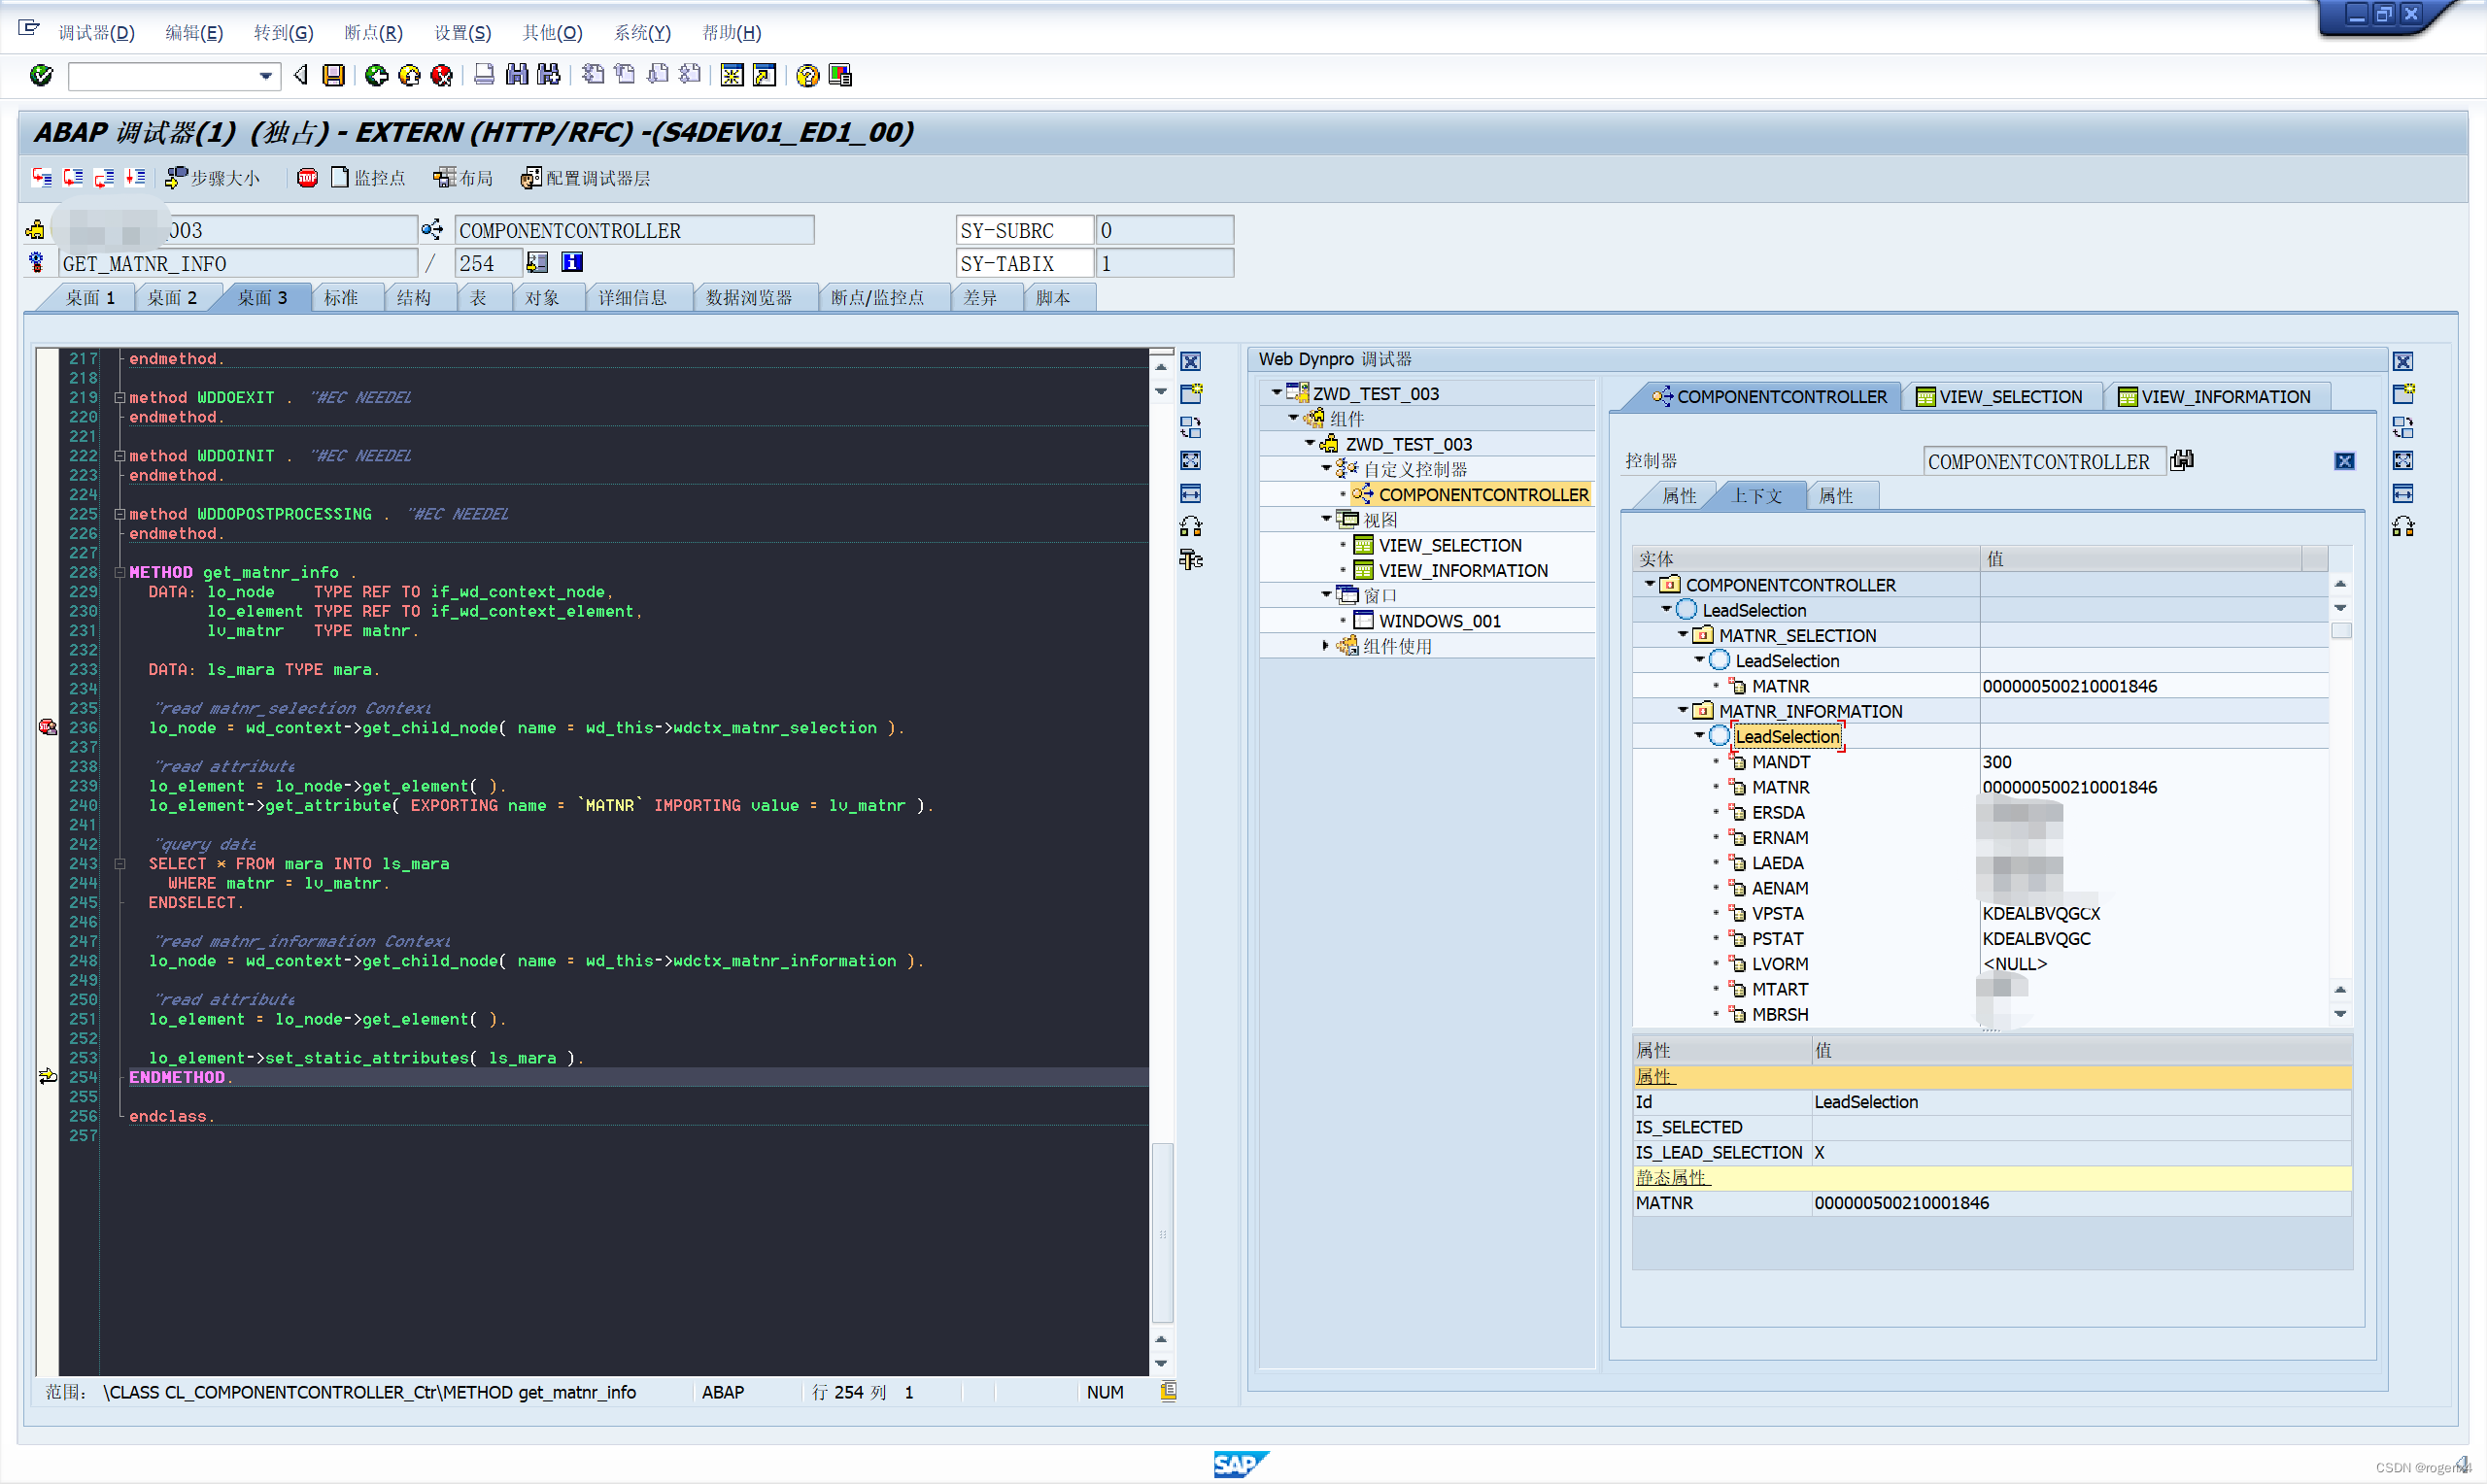Collapse the WDDOINIT method fold at line 222
This screenshot has height=1484, width=2487.
(119, 456)
